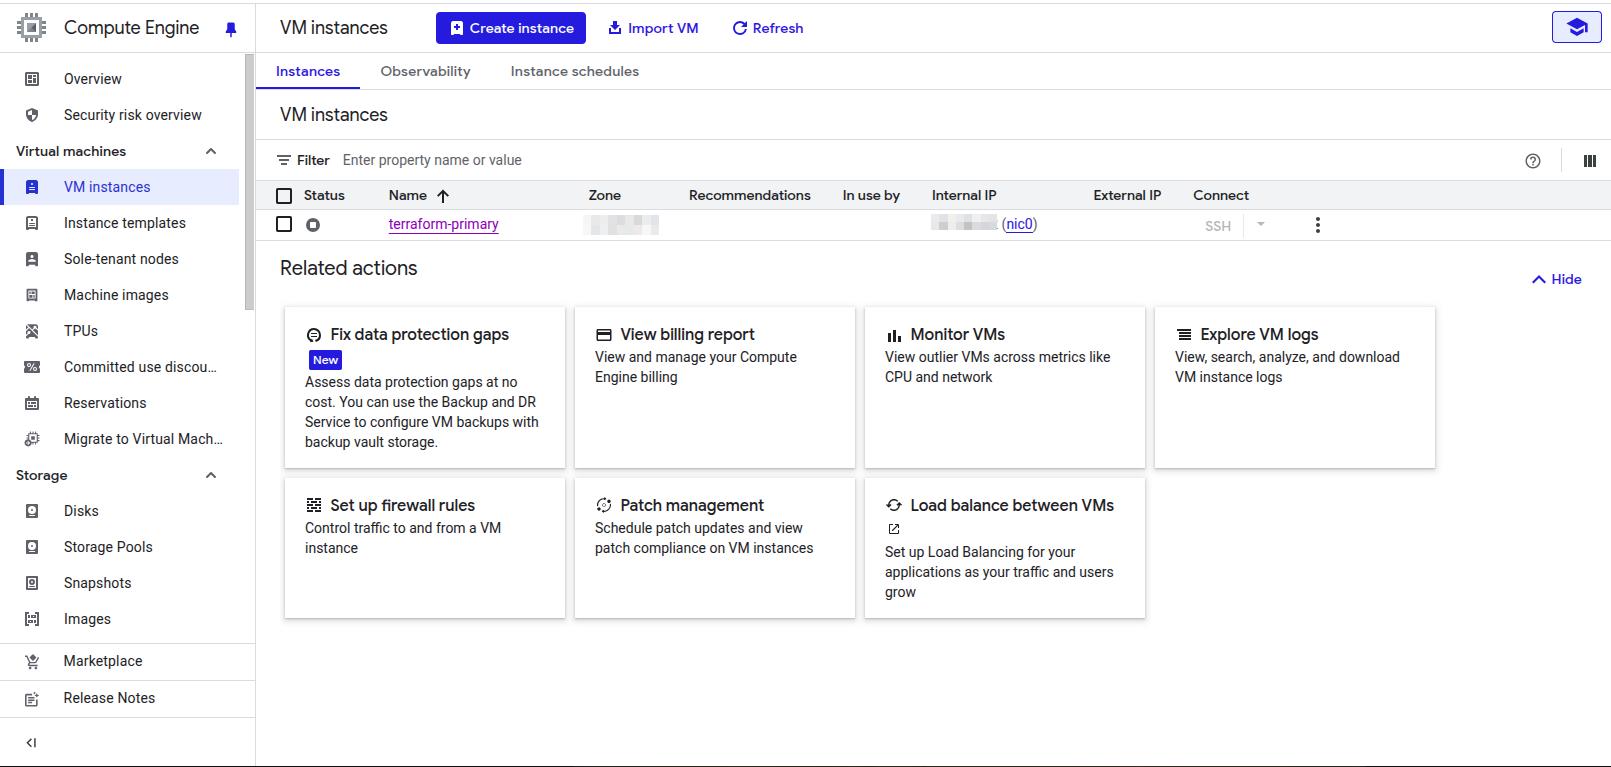Click the Marketplace cart icon

click(32, 661)
